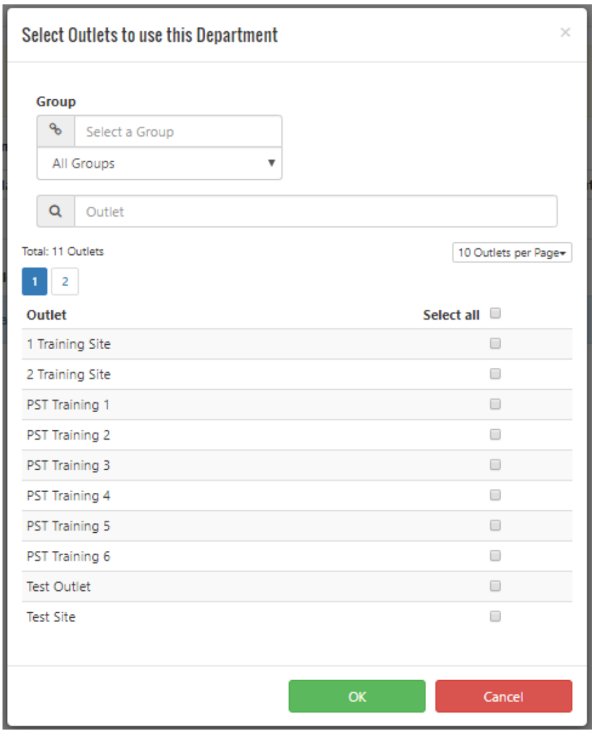The image size is (592, 731).
Task: Click the red Cancel button
Action: point(503,696)
